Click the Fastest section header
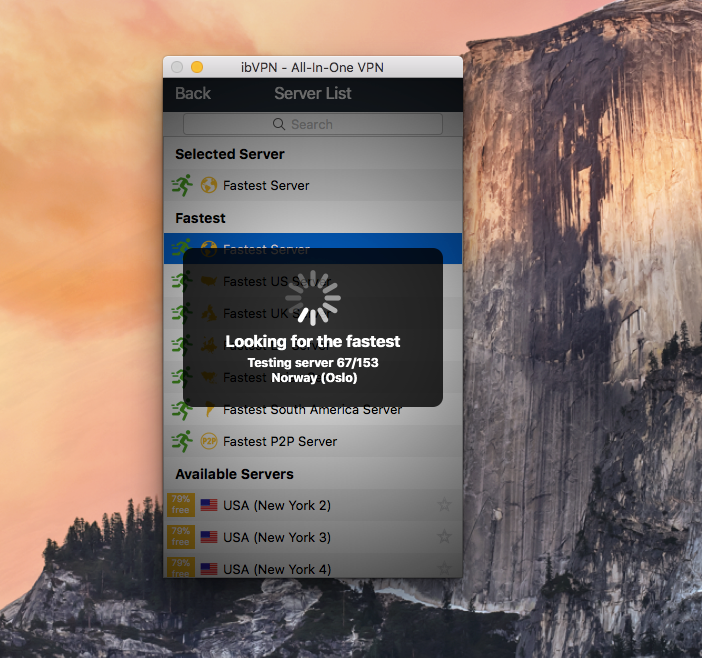The image size is (702, 658). 200,218
